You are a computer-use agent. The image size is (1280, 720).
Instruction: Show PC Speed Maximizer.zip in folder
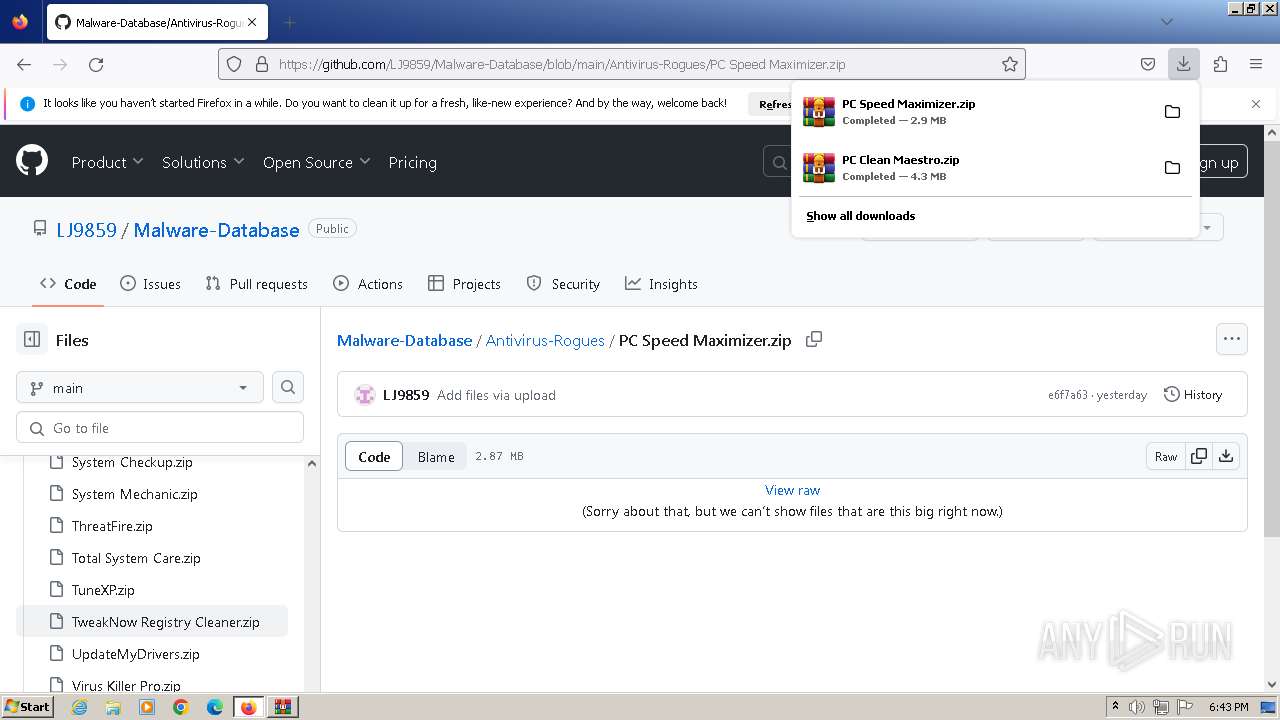click(x=1172, y=111)
